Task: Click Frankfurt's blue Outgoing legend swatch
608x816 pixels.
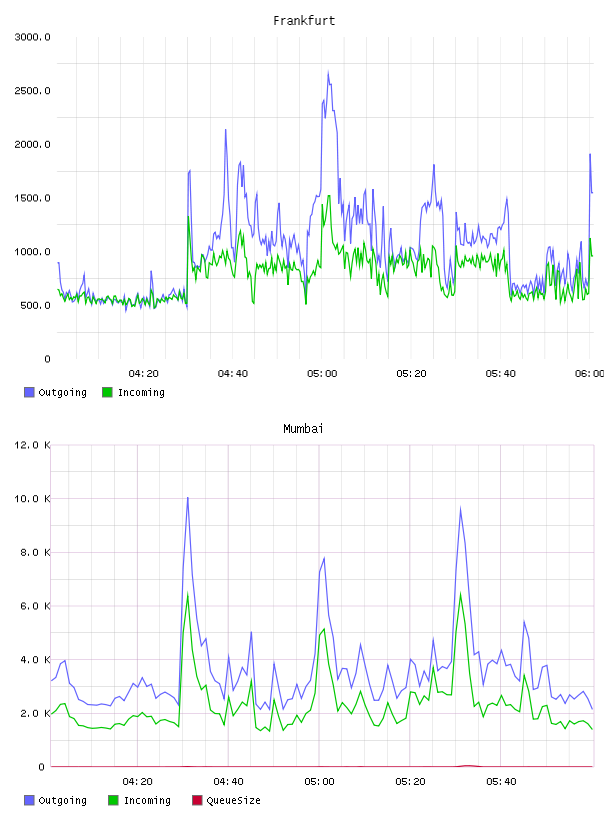Action: point(29,392)
